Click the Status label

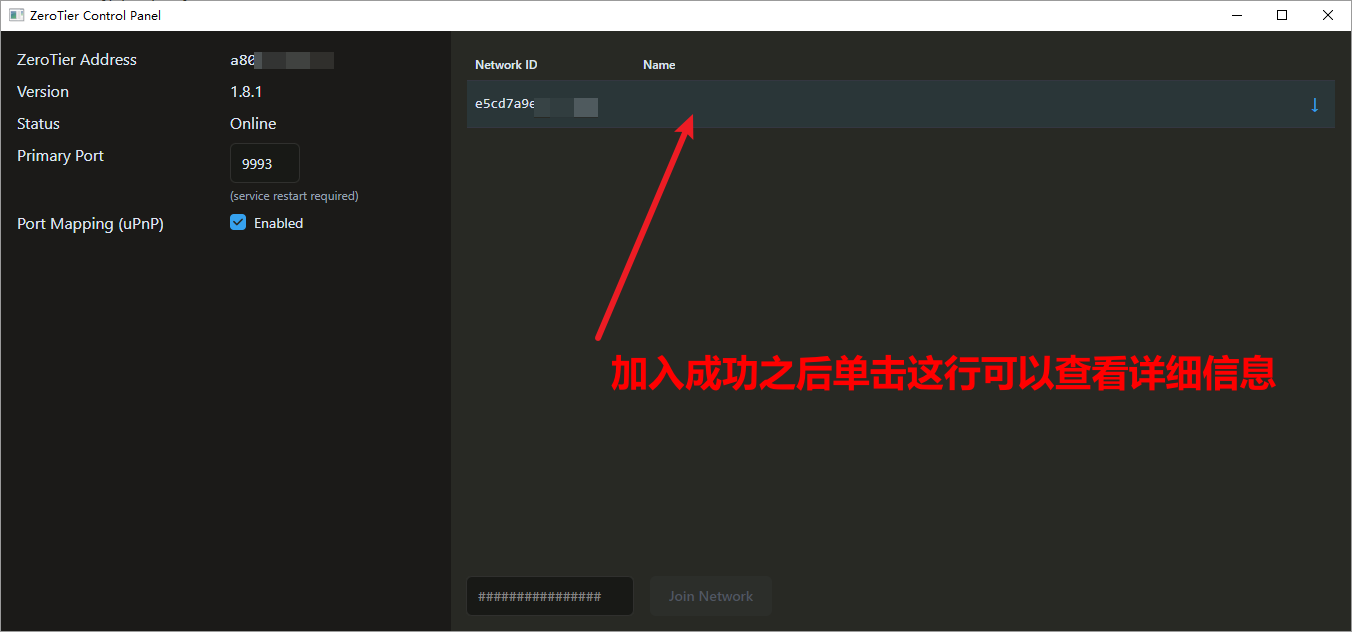click(x=38, y=124)
